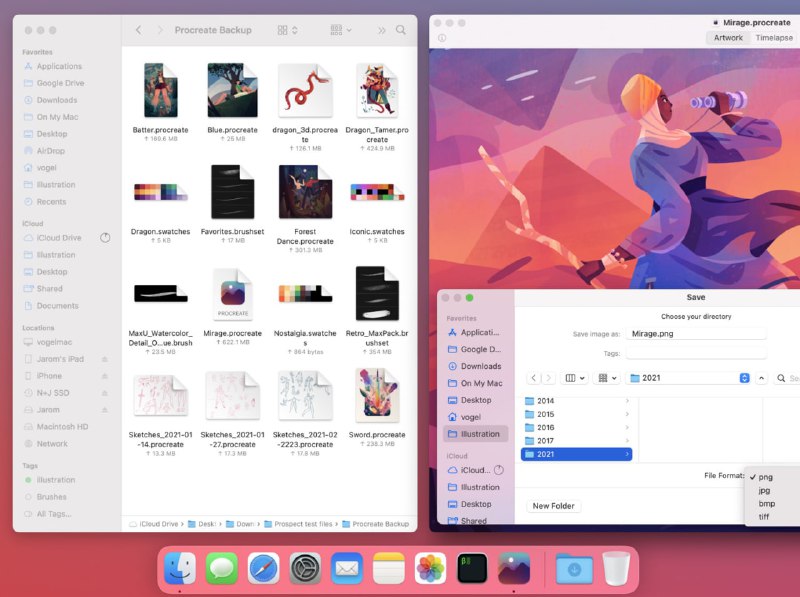Viewport: 800px width, 597px height.
Task: Select png as the file format
Action: coord(767,477)
